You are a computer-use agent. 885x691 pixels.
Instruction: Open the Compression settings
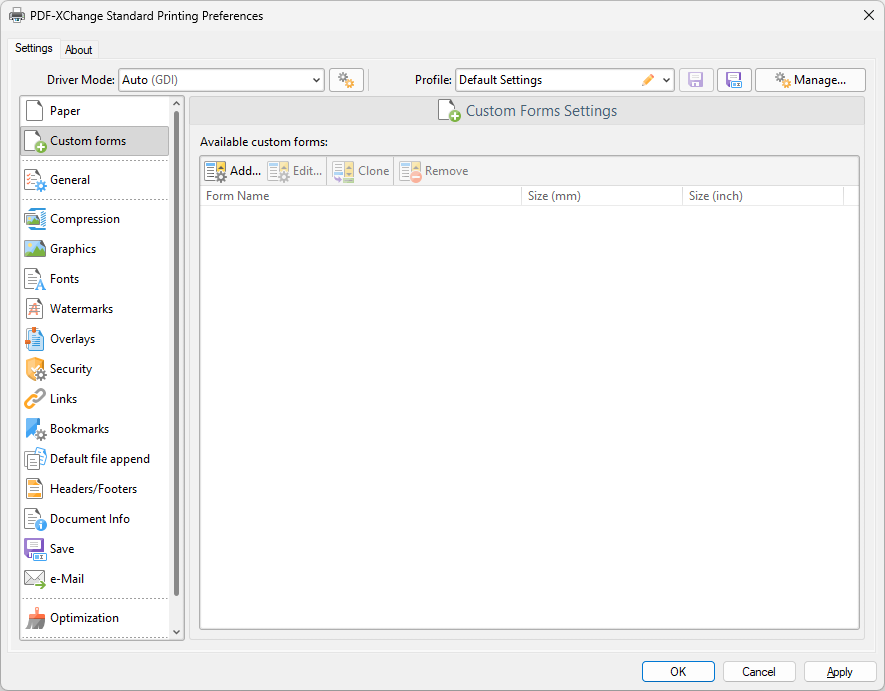(84, 219)
